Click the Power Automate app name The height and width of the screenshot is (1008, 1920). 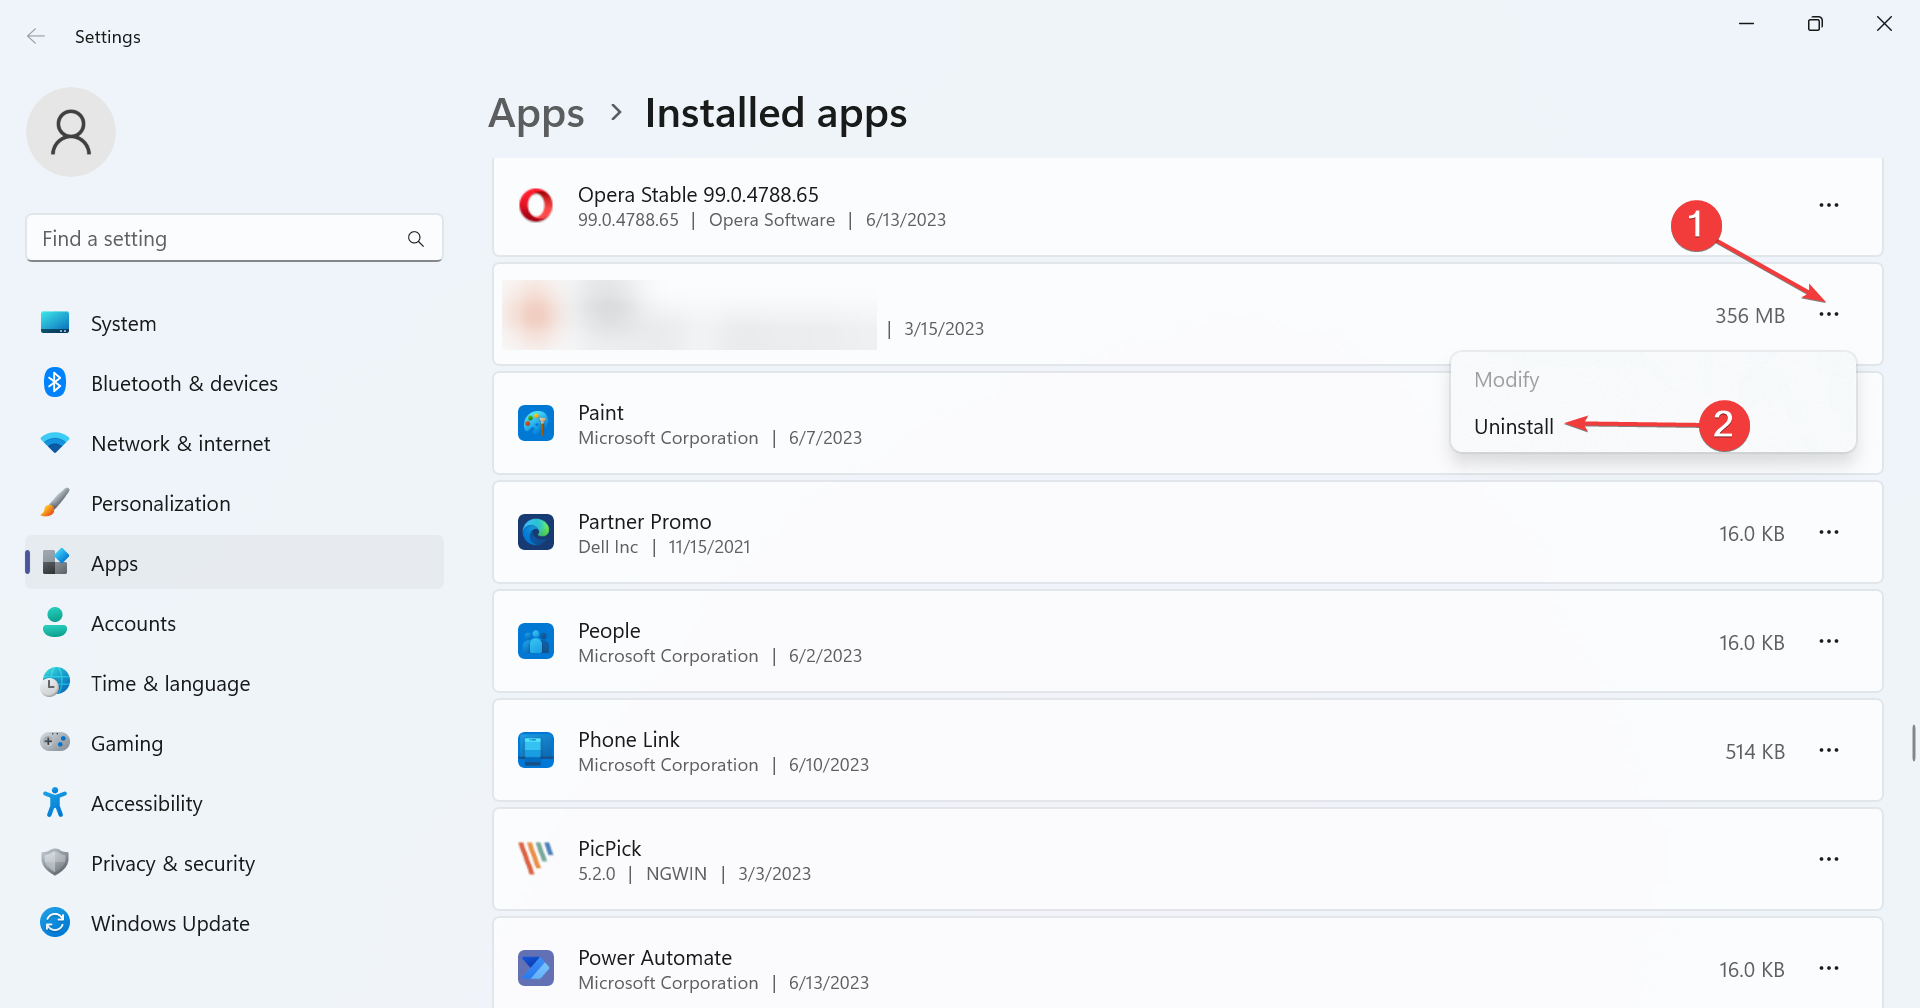tap(655, 957)
